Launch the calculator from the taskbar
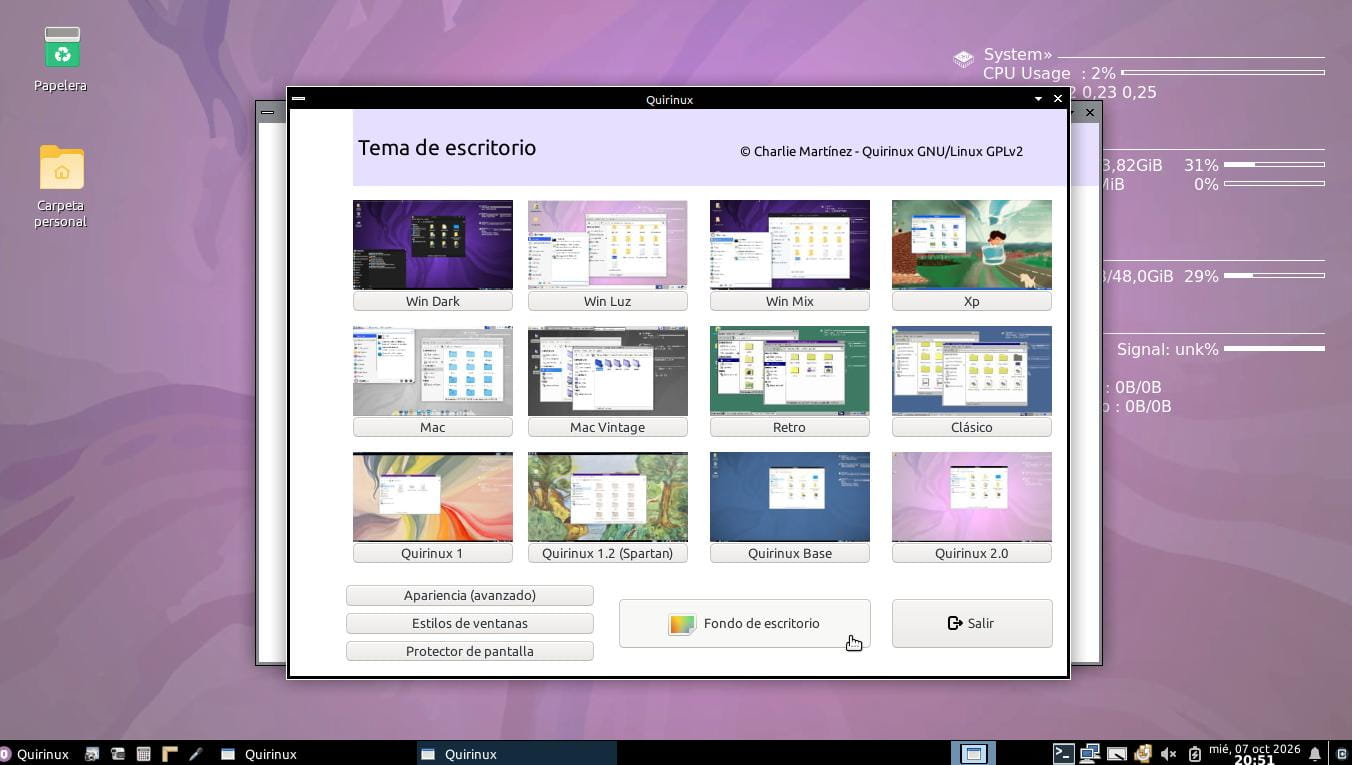Screen dimensions: 1352x765 [x=143, y=754]
